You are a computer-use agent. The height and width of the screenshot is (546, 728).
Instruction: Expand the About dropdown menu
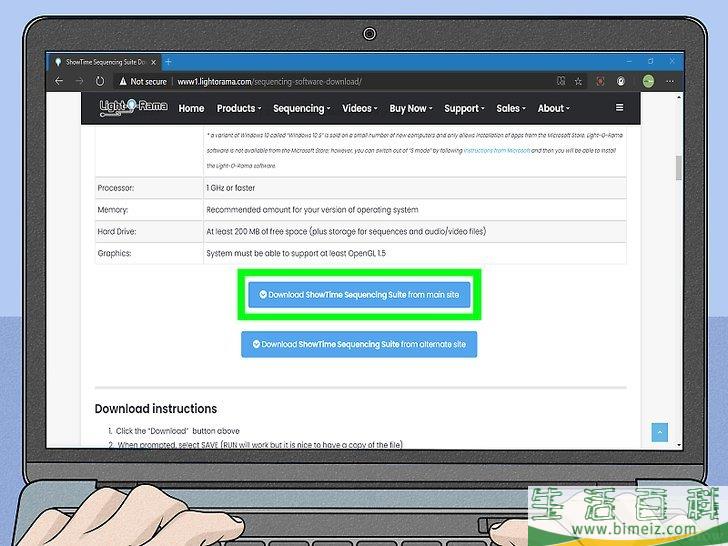coord(553,108)
